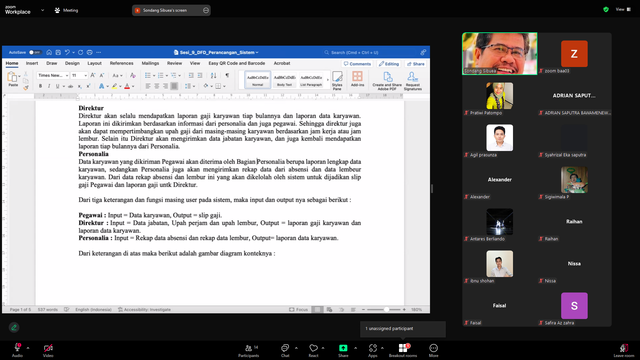
Task: Open the Styles Pane
Action: click(337, 80)
